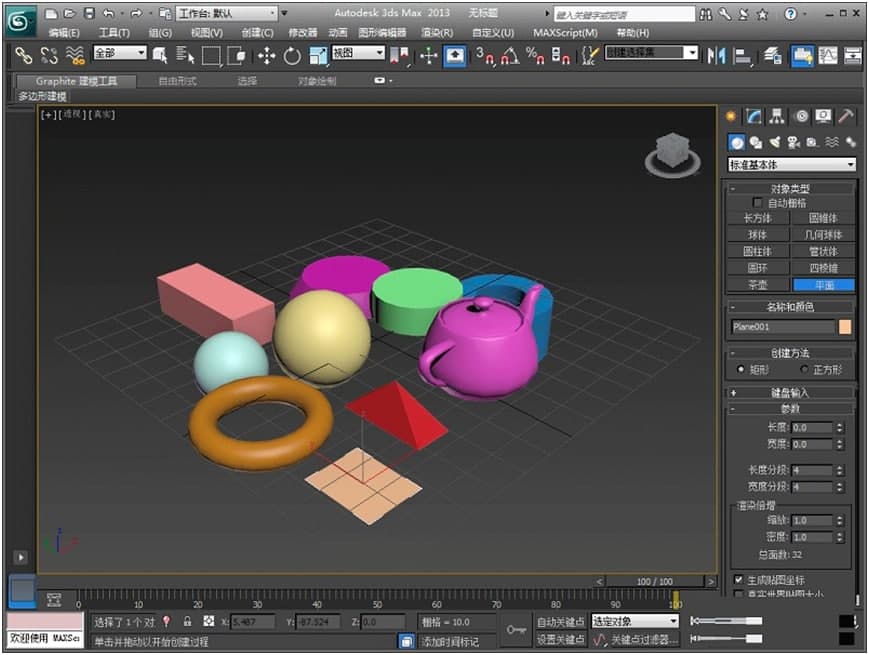
Task: Activate the Select and Rotate tool
Action: (293, 57)
